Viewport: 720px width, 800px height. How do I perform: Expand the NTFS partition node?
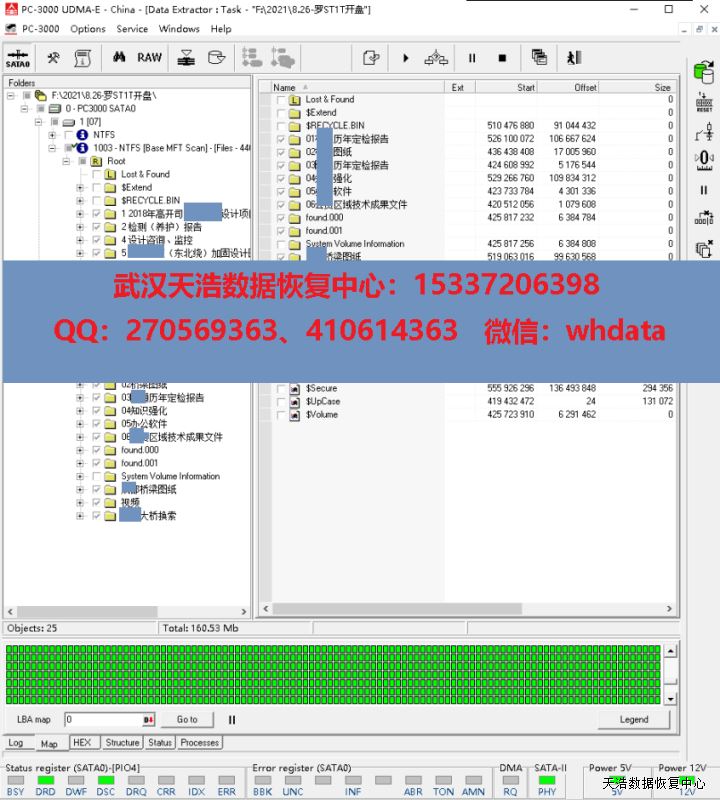(x=52, y=135)
